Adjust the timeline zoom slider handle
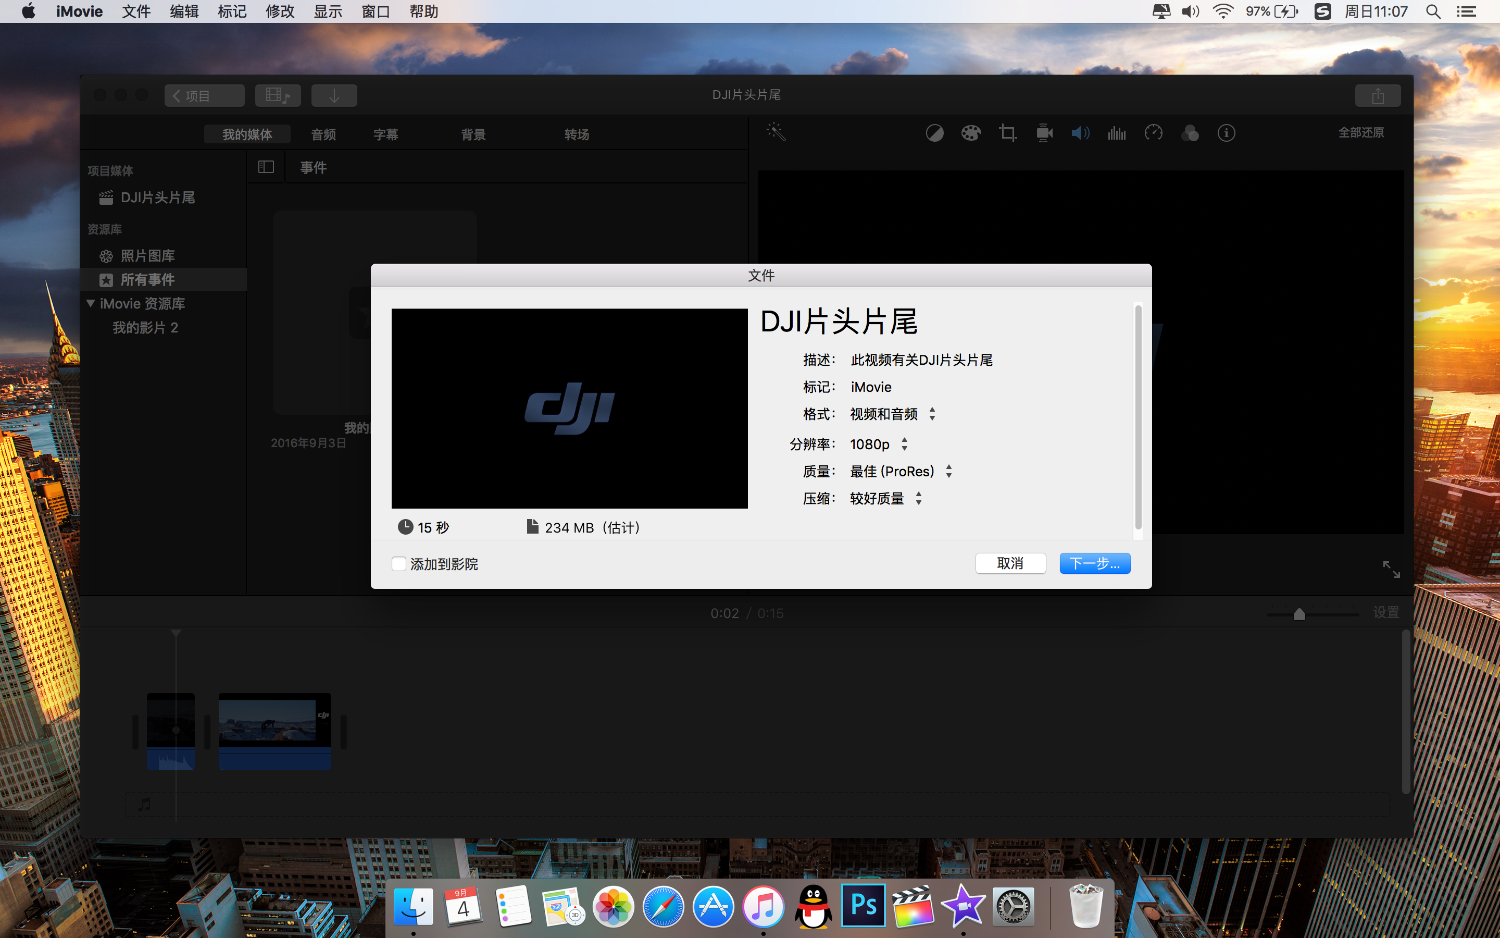The image size is (1500, 938). point(1299,614)
